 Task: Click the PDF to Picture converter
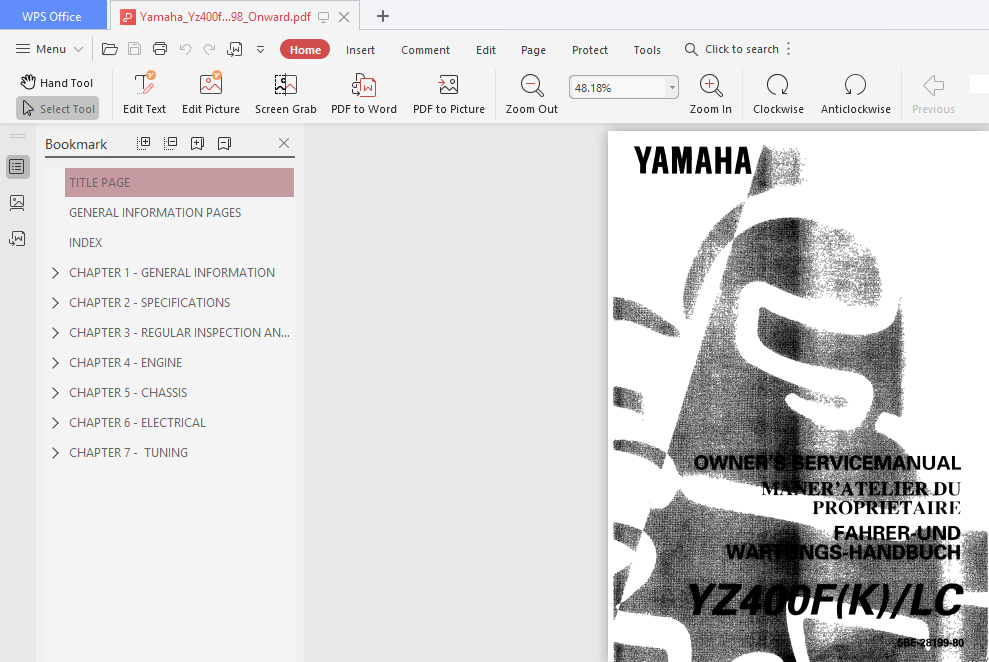point(449,93)
